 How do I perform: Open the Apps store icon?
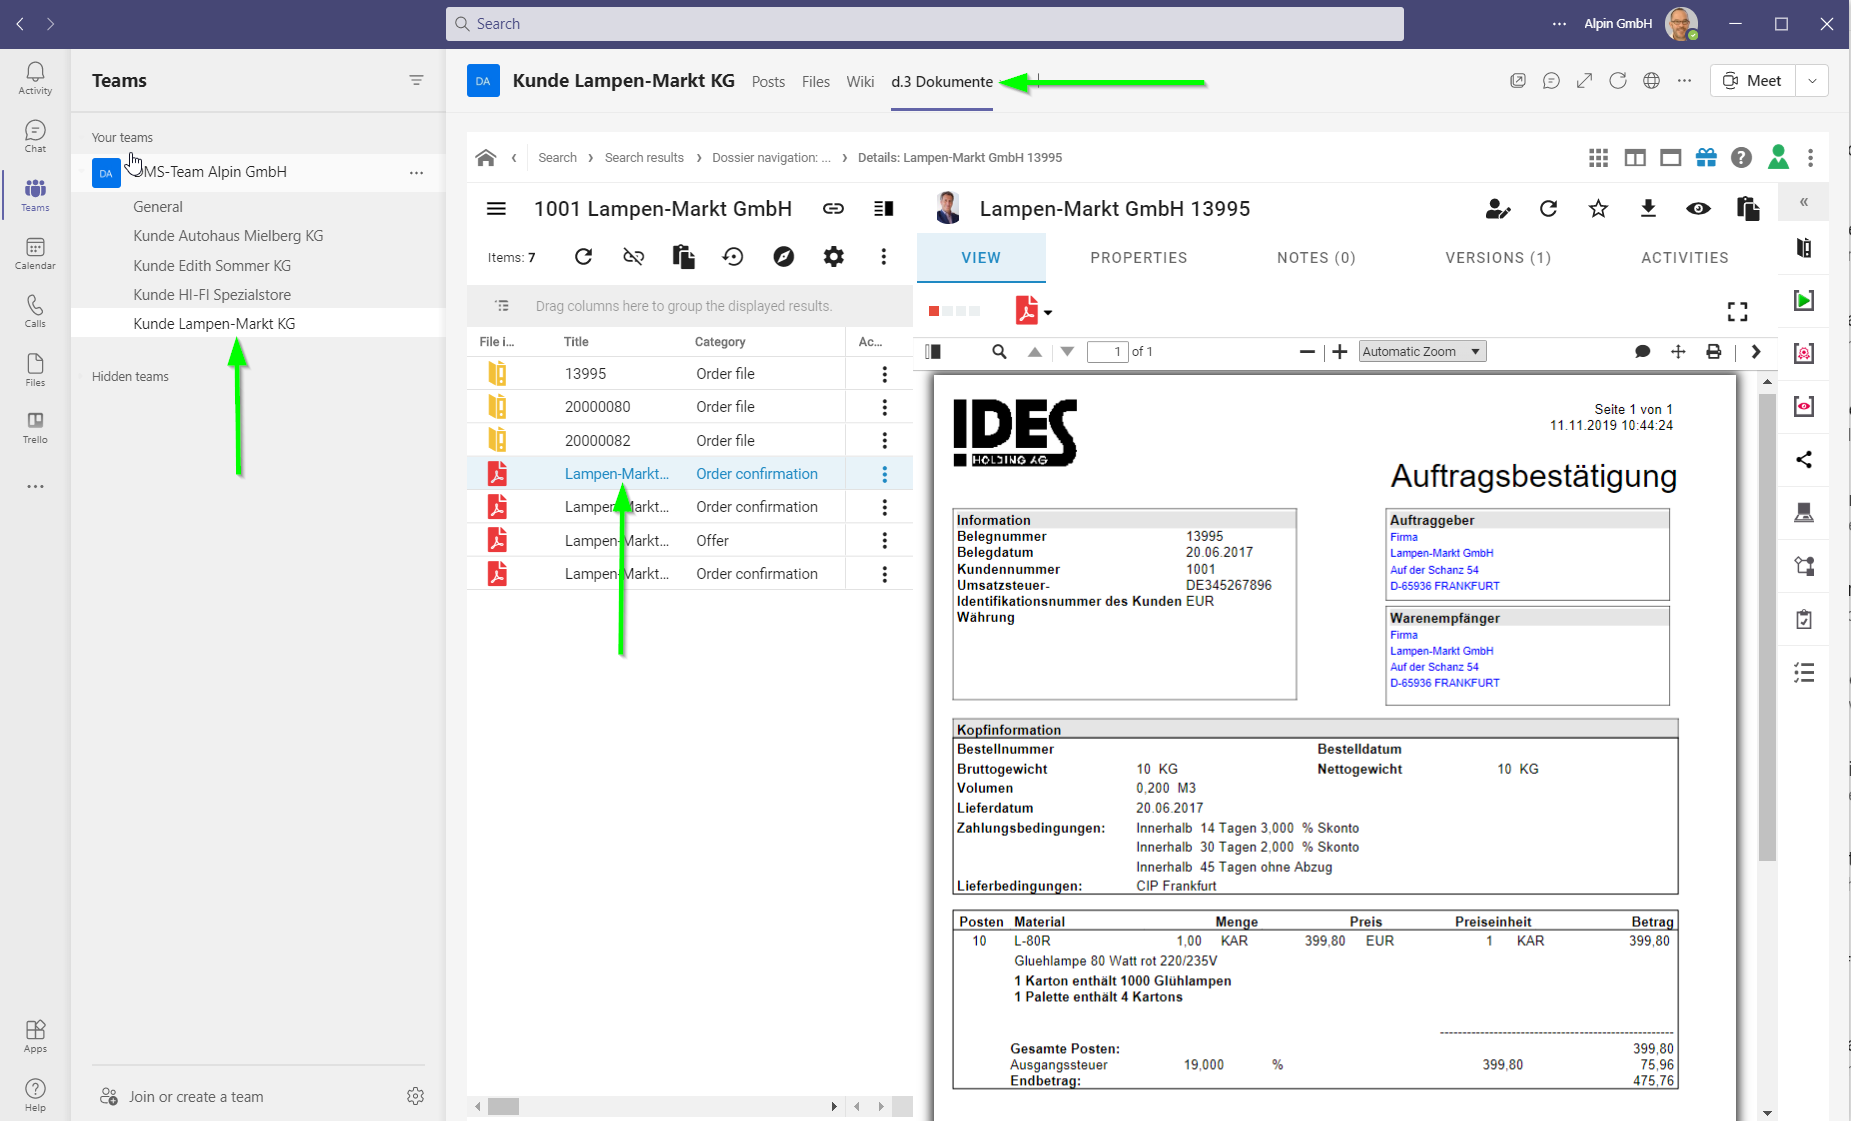35,1036
